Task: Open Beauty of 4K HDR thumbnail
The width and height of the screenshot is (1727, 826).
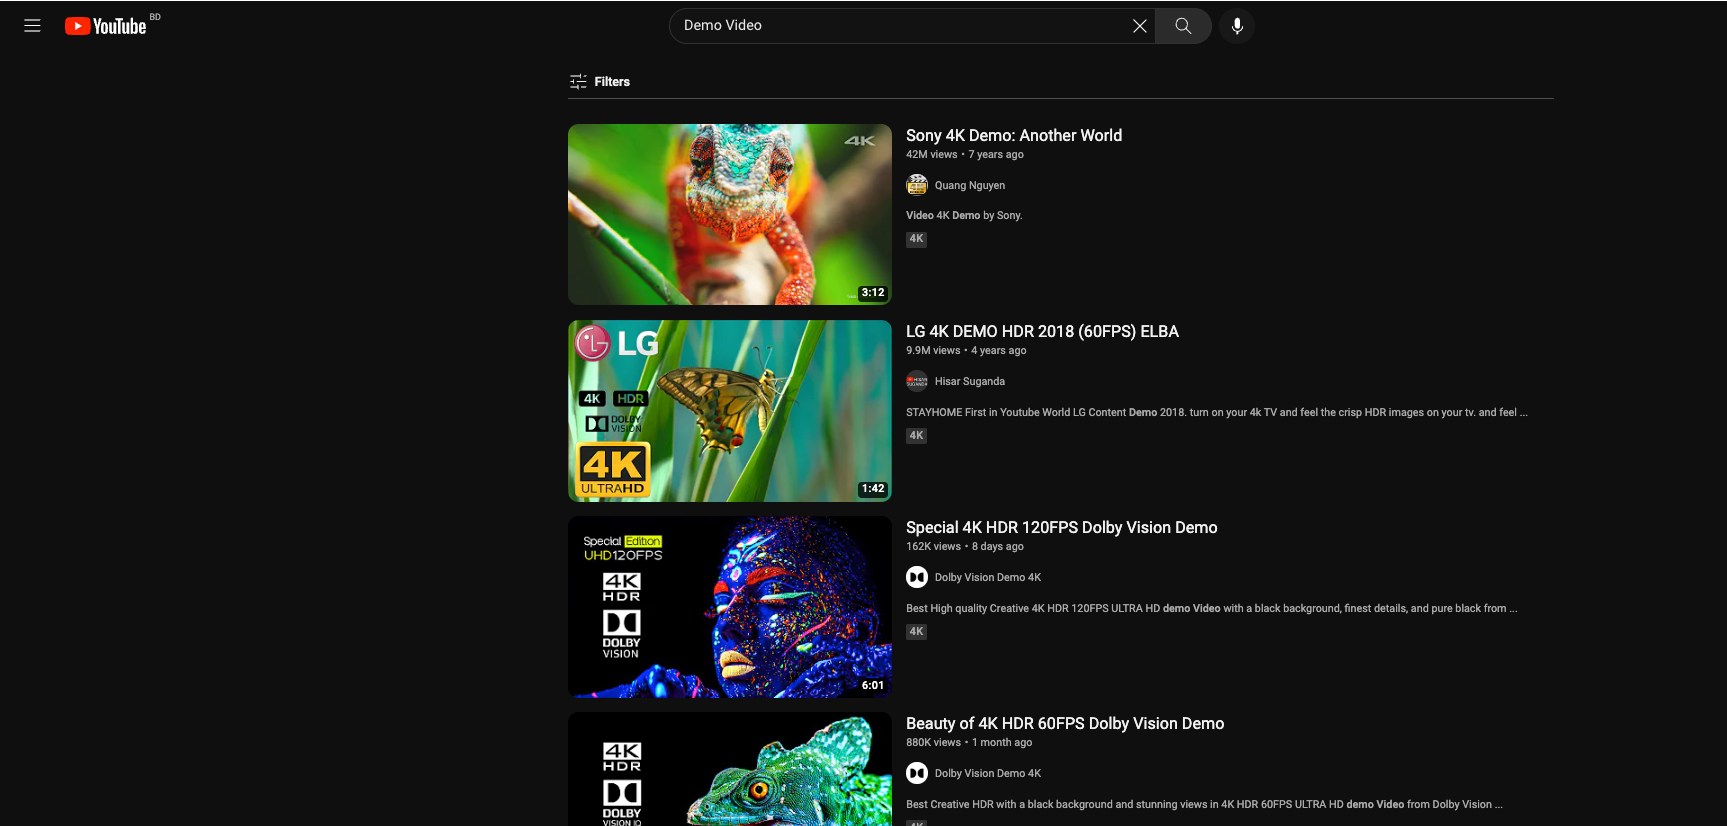Action: [x=730, y=769]
